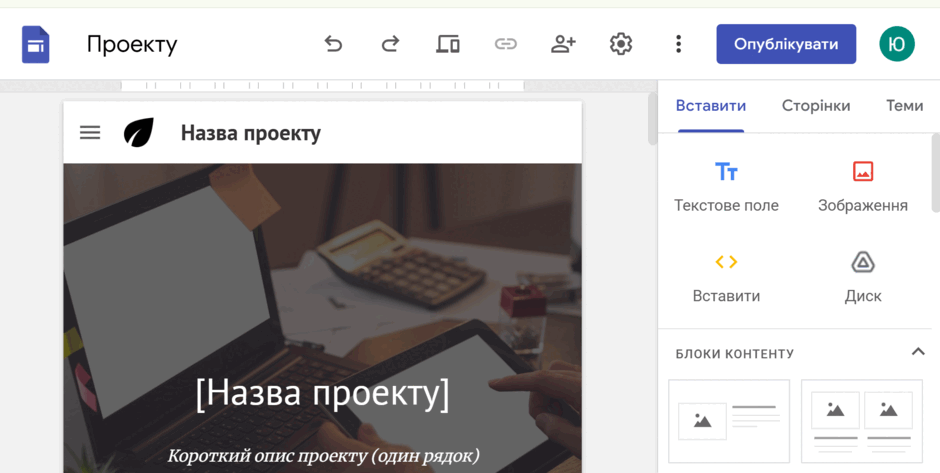The image size is (940, 473).
Task: Share with others via add-person icon
Action: tap(563, 44)
